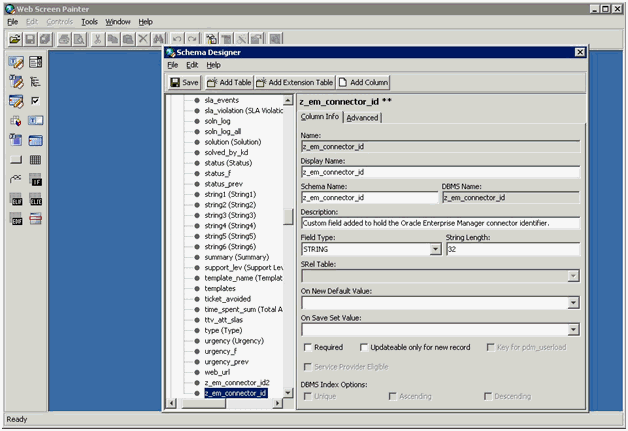Select the curved link control in the palette
Screen dimensions: 628x431
tap(16, 179)
